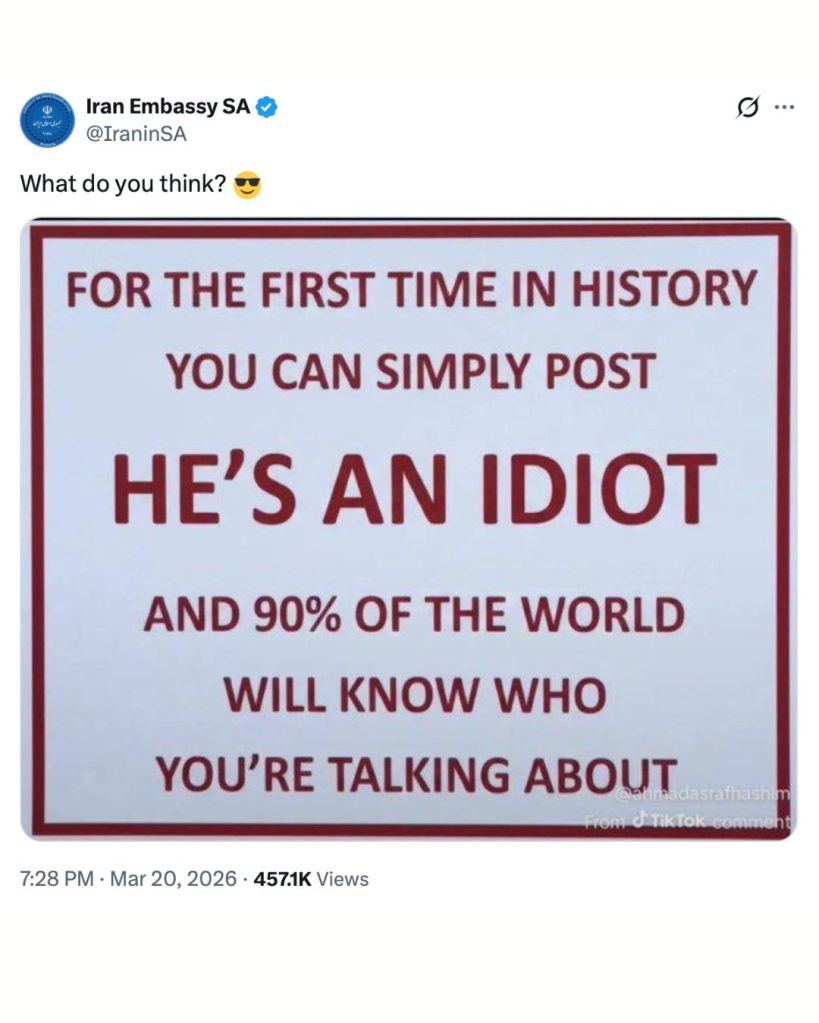Click the 7:28 PM timestamp
The height and width of the screenshot is (1023, 819).
[57, 879]
